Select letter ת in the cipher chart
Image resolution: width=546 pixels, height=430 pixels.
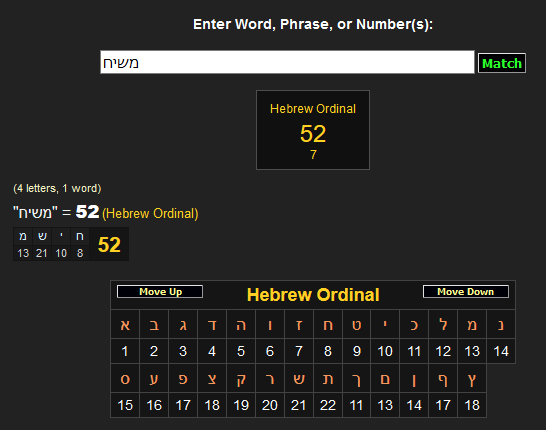click(x=327, y=379)
